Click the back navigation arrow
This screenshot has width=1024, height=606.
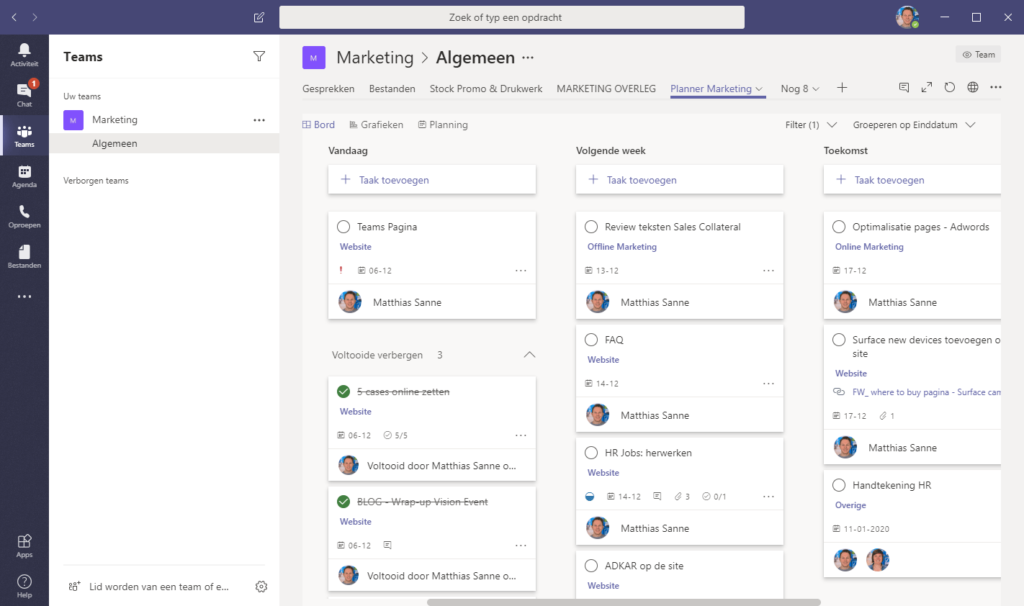point(14,18)
